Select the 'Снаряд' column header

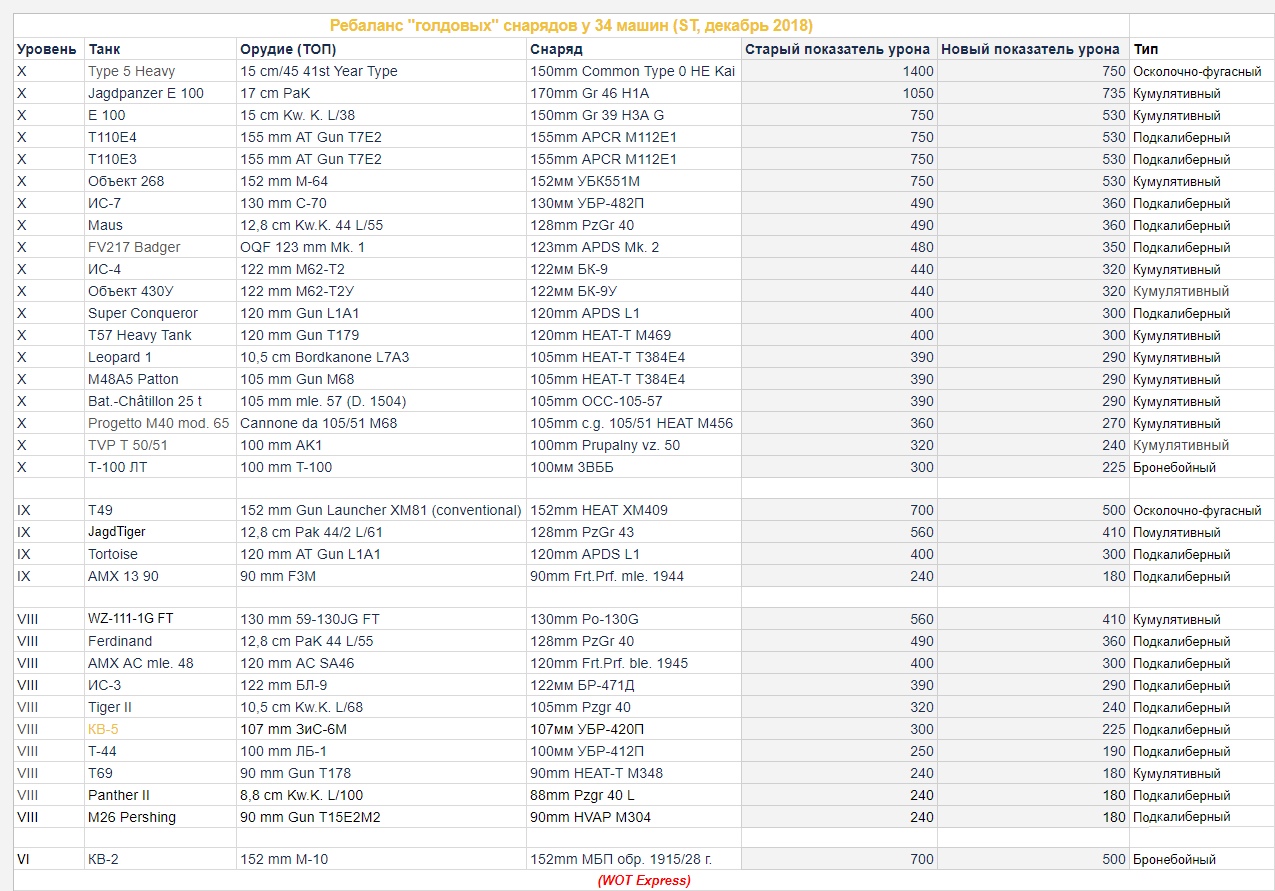pyautogui.click(x=557, y=49)
